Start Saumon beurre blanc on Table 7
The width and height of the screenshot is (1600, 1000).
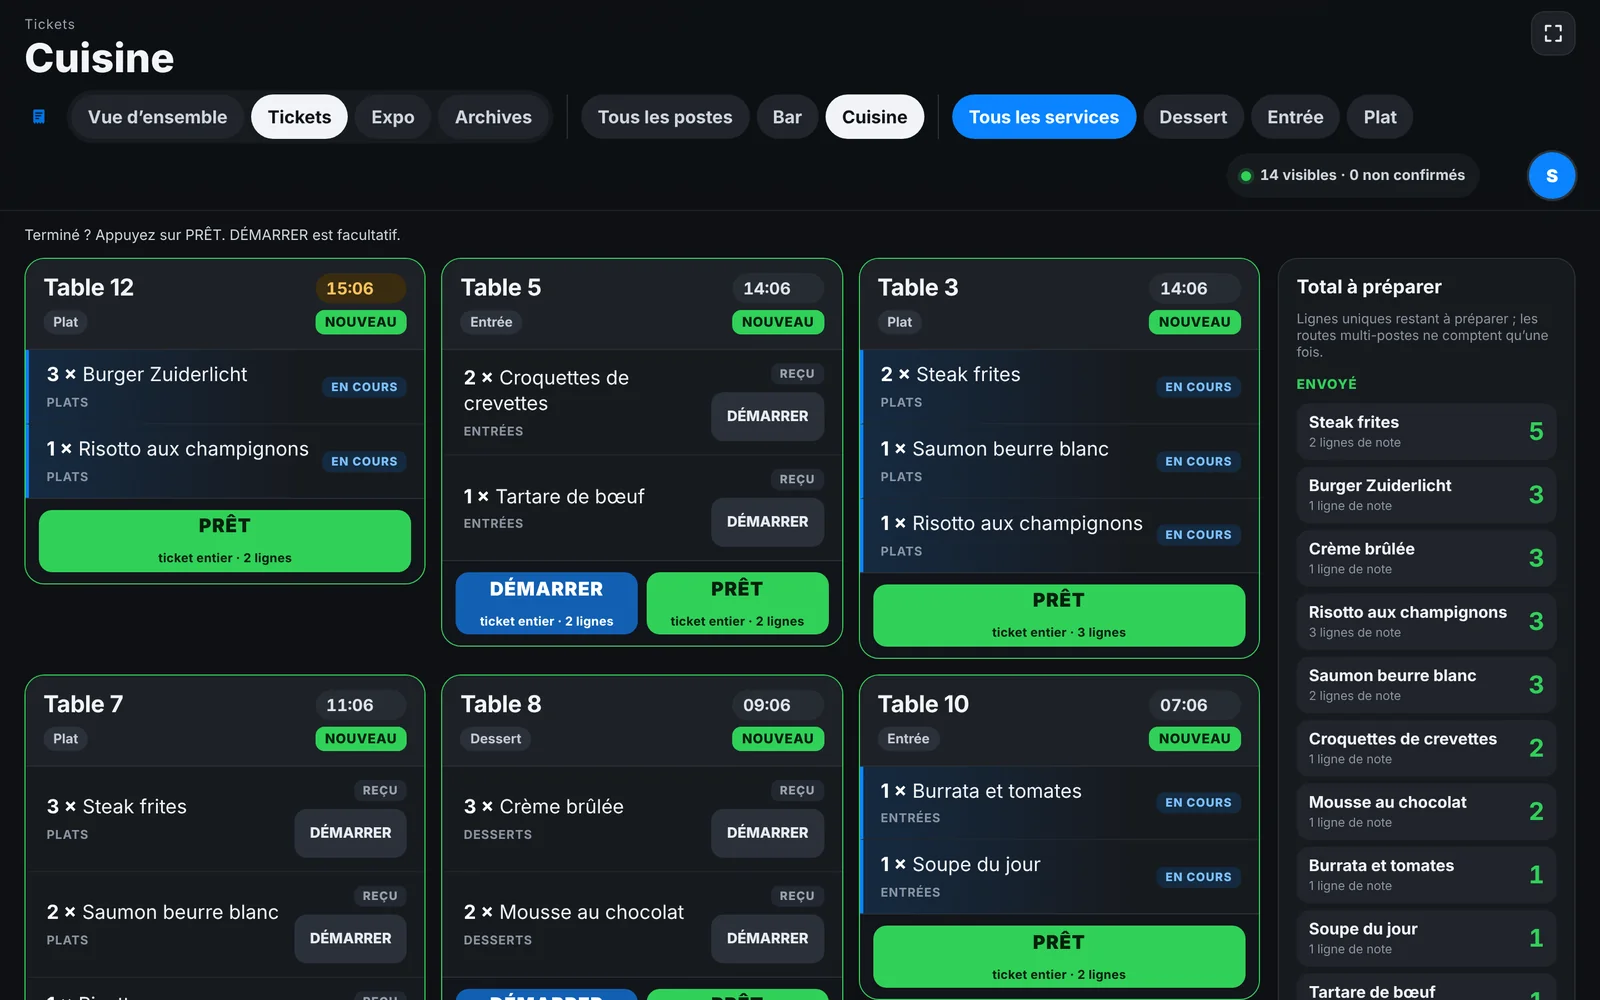coord(350,938)
